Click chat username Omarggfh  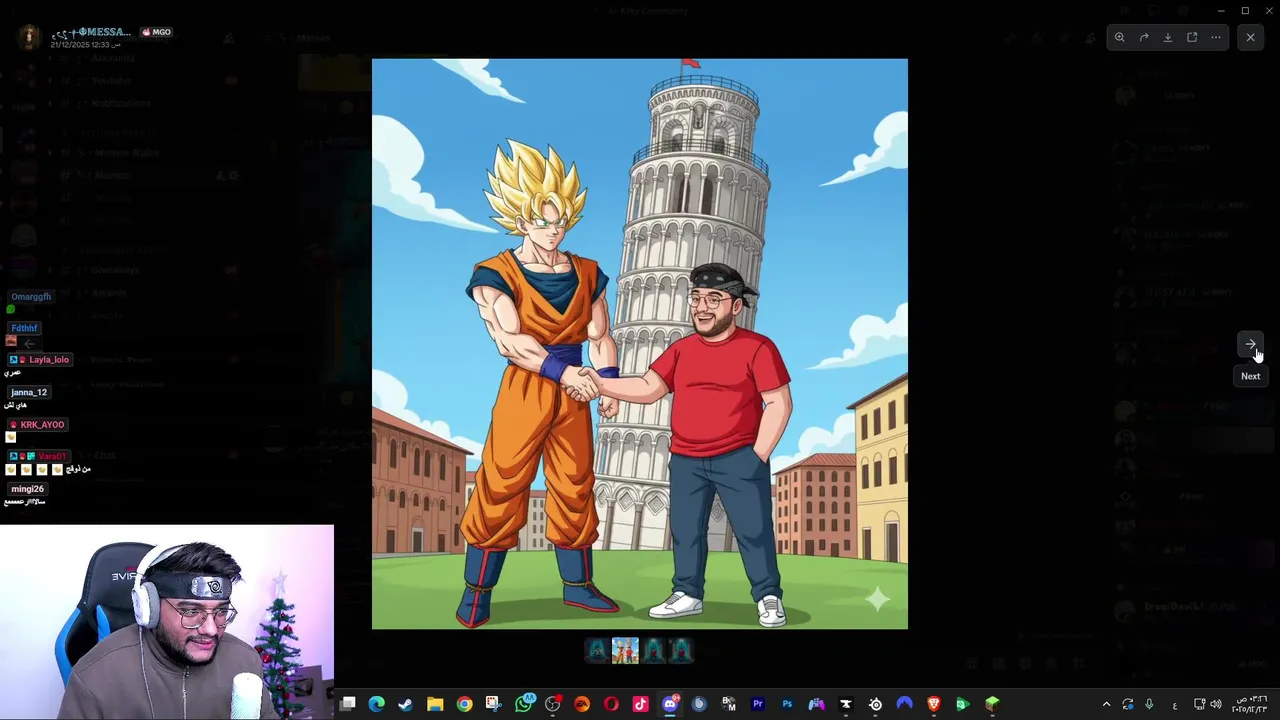31,297
